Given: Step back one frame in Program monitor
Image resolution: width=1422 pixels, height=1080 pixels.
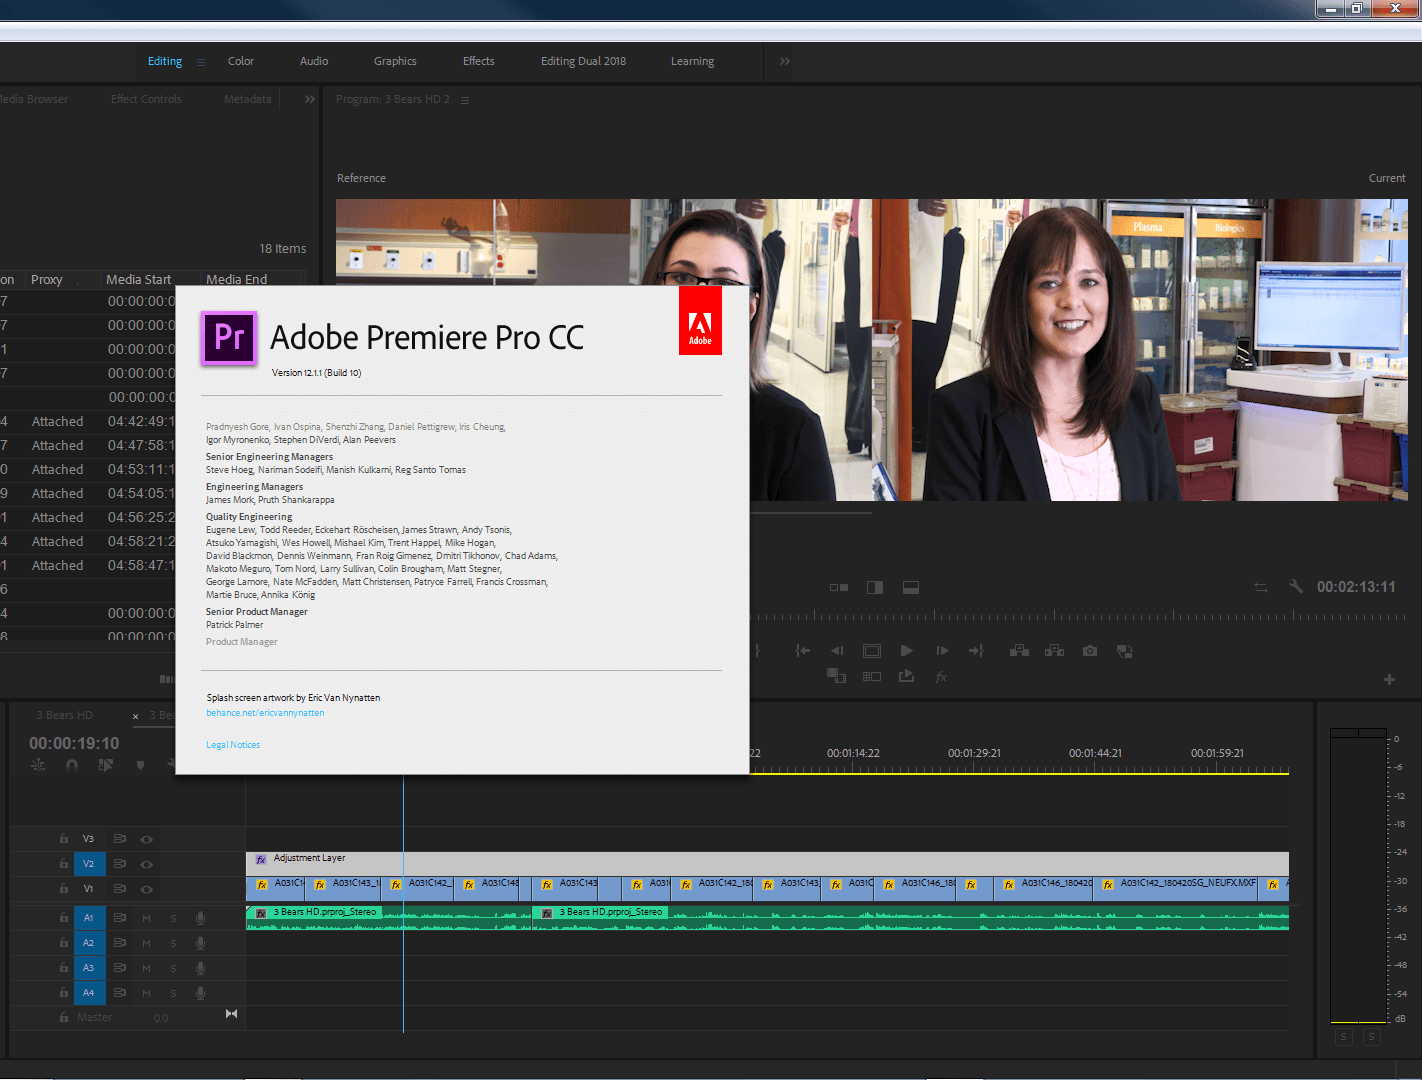Looking at the screenshot, I should 838,651.
